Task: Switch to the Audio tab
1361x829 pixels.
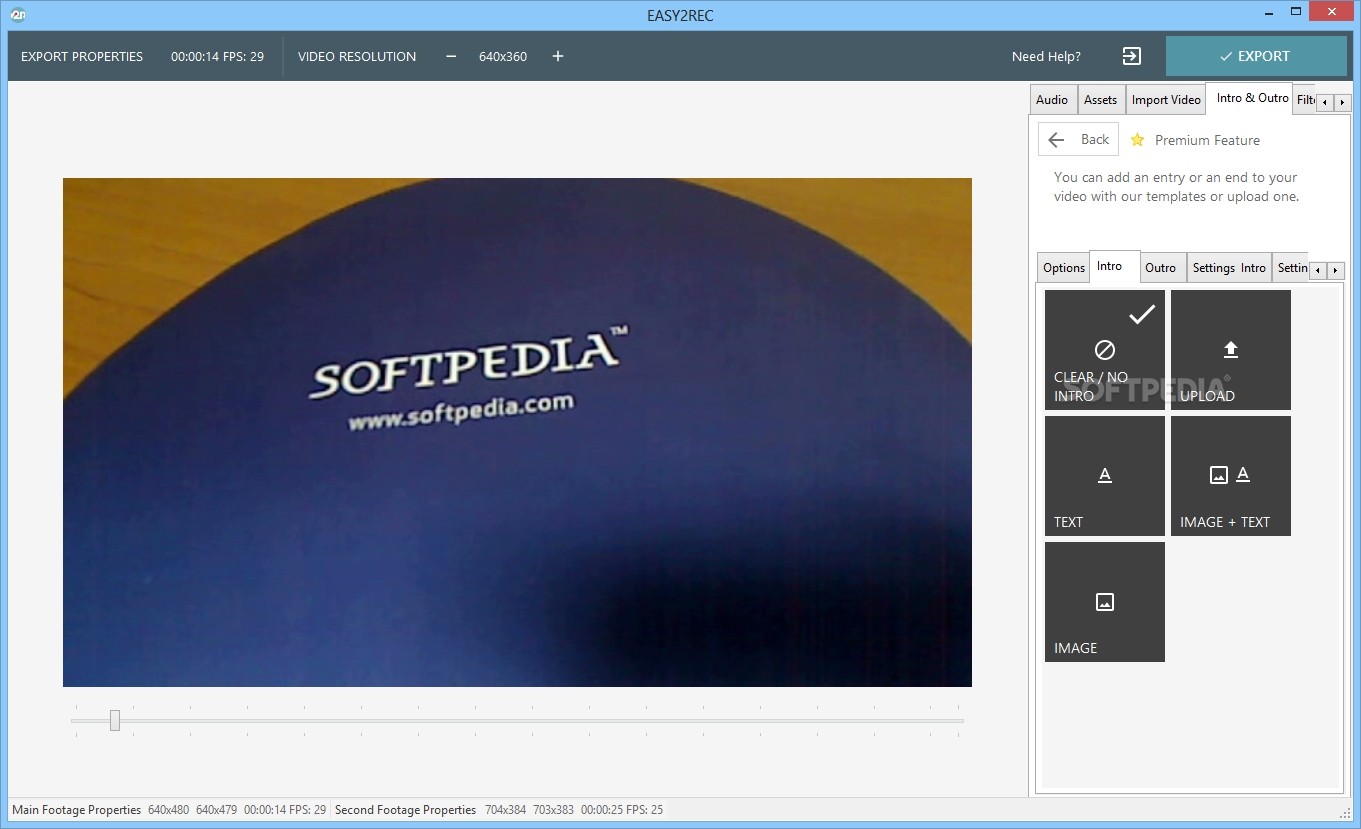Action: [1052, 100]
